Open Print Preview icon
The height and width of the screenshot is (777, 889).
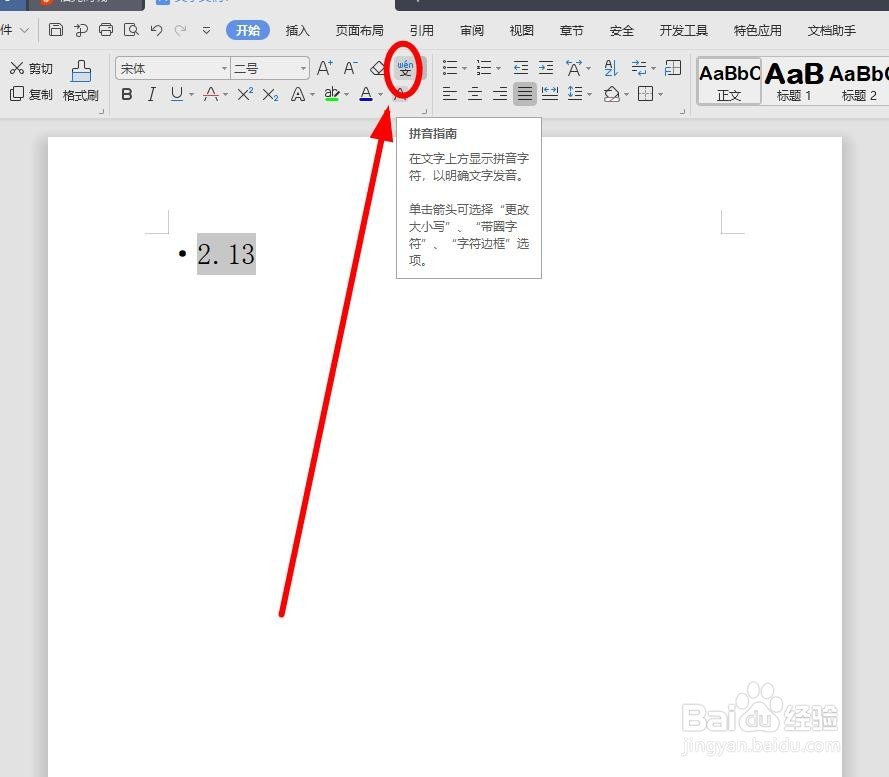[131, 29]
